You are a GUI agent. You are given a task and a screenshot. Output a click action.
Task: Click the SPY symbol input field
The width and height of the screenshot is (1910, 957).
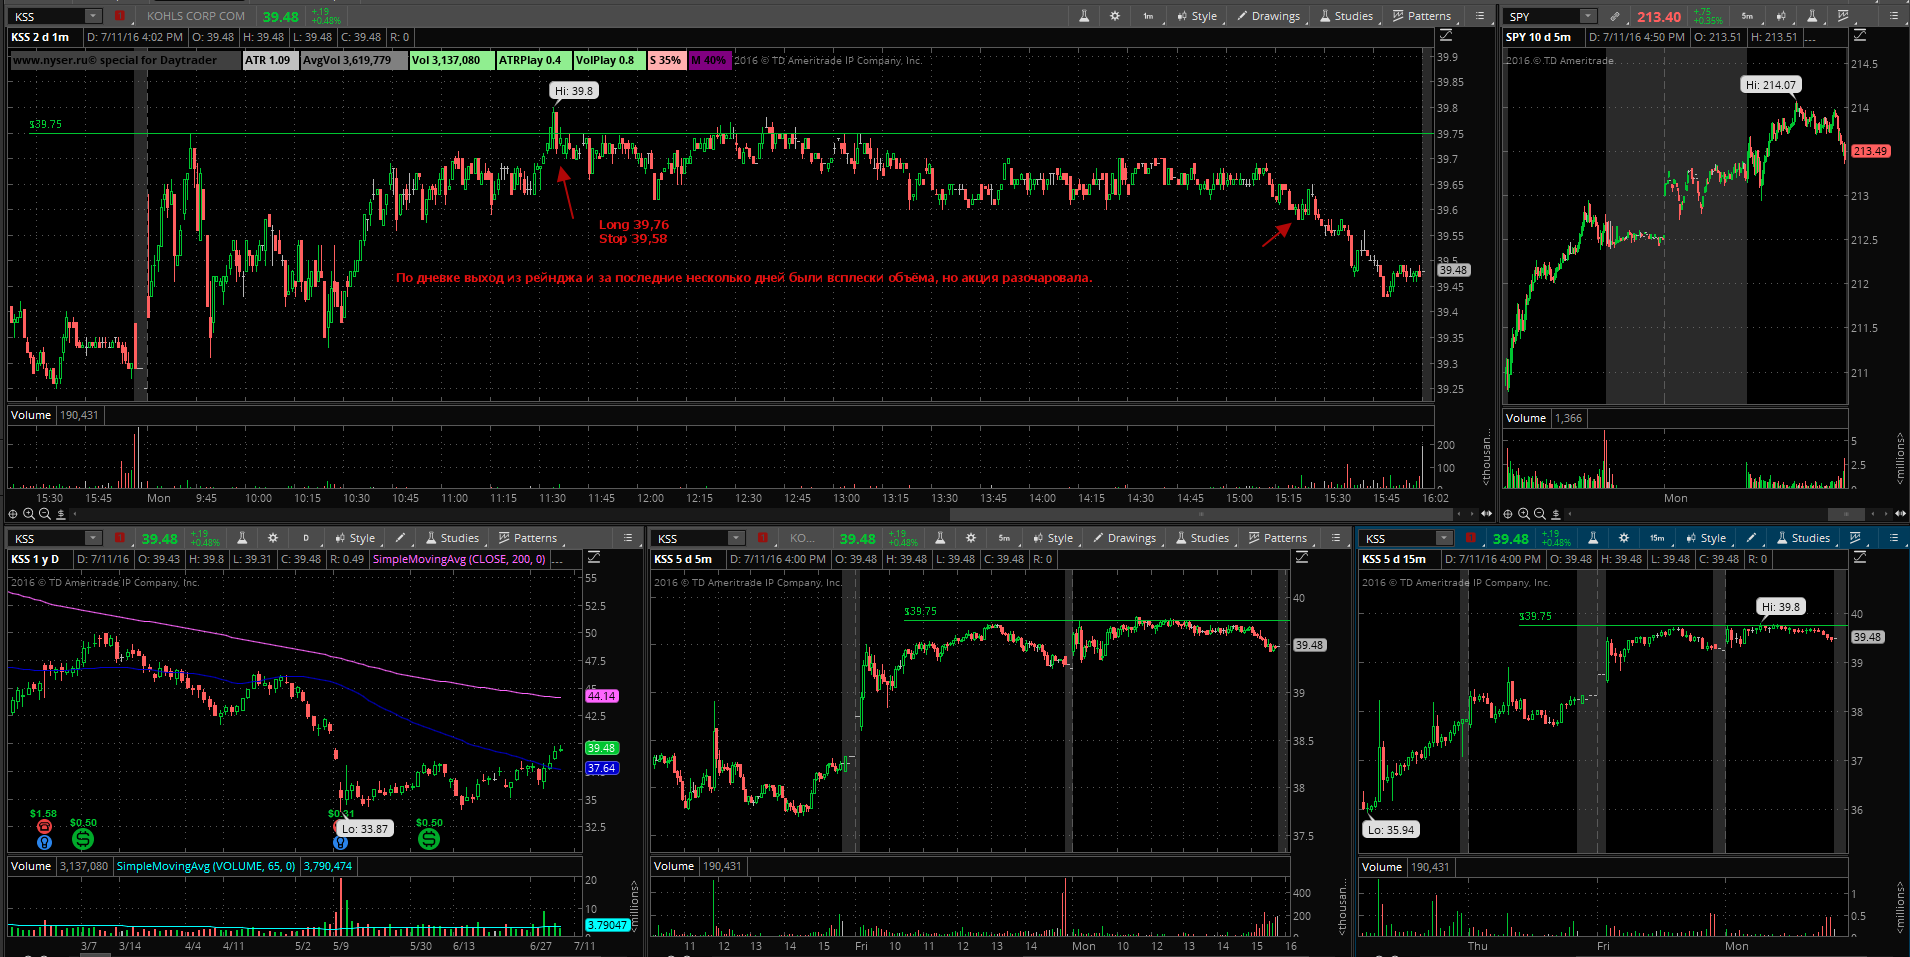coord(1543,16)
